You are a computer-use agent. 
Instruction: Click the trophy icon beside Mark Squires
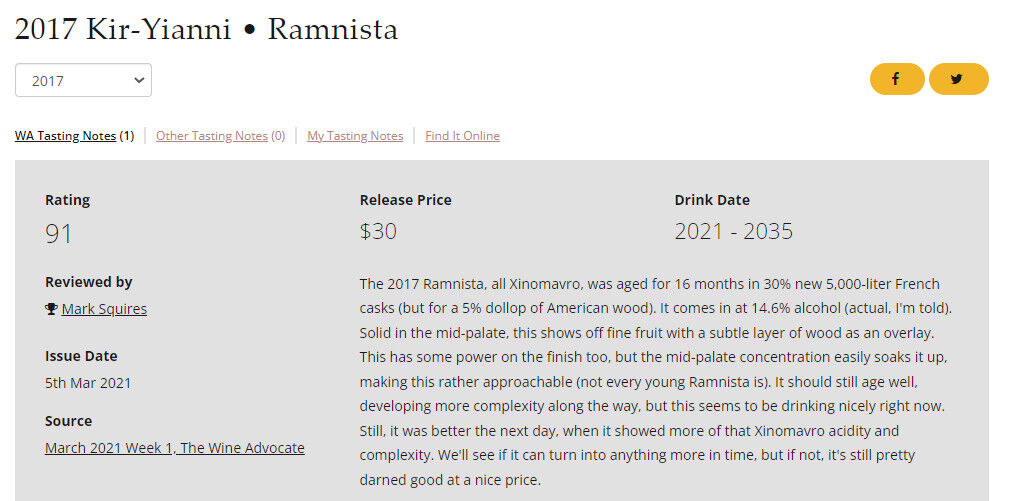click(51, 309)
